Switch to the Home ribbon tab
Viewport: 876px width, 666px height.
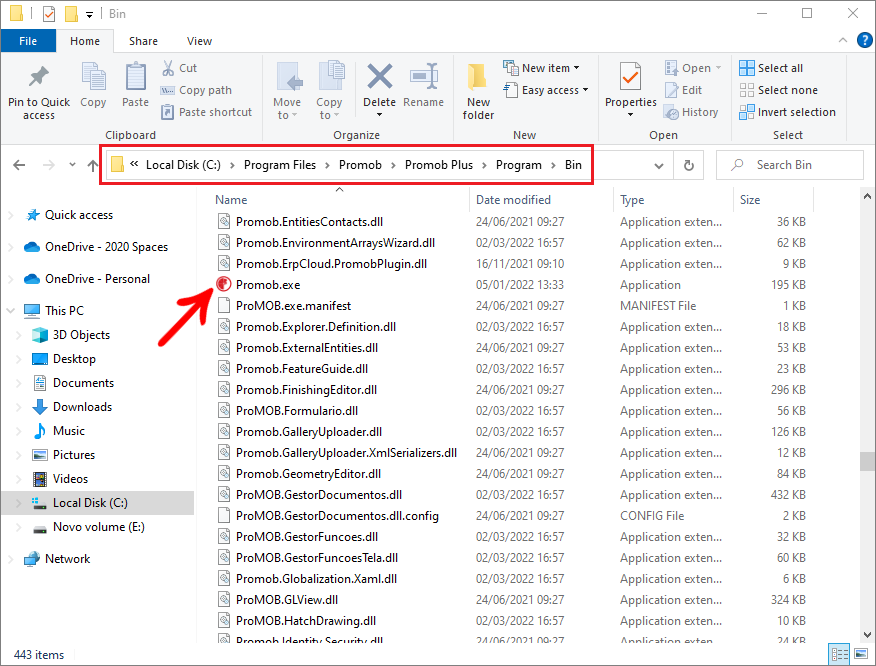coord(85,41)
